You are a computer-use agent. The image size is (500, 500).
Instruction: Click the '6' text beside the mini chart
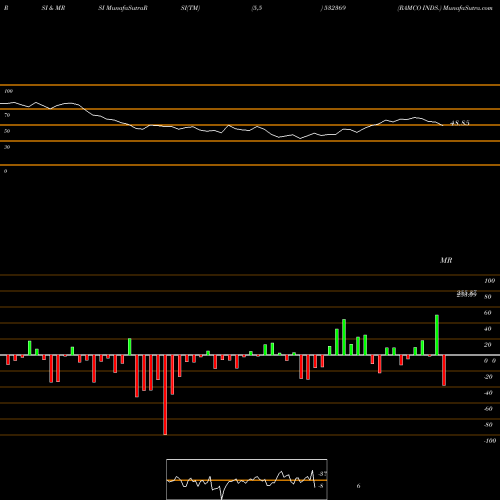coord(358,486)
